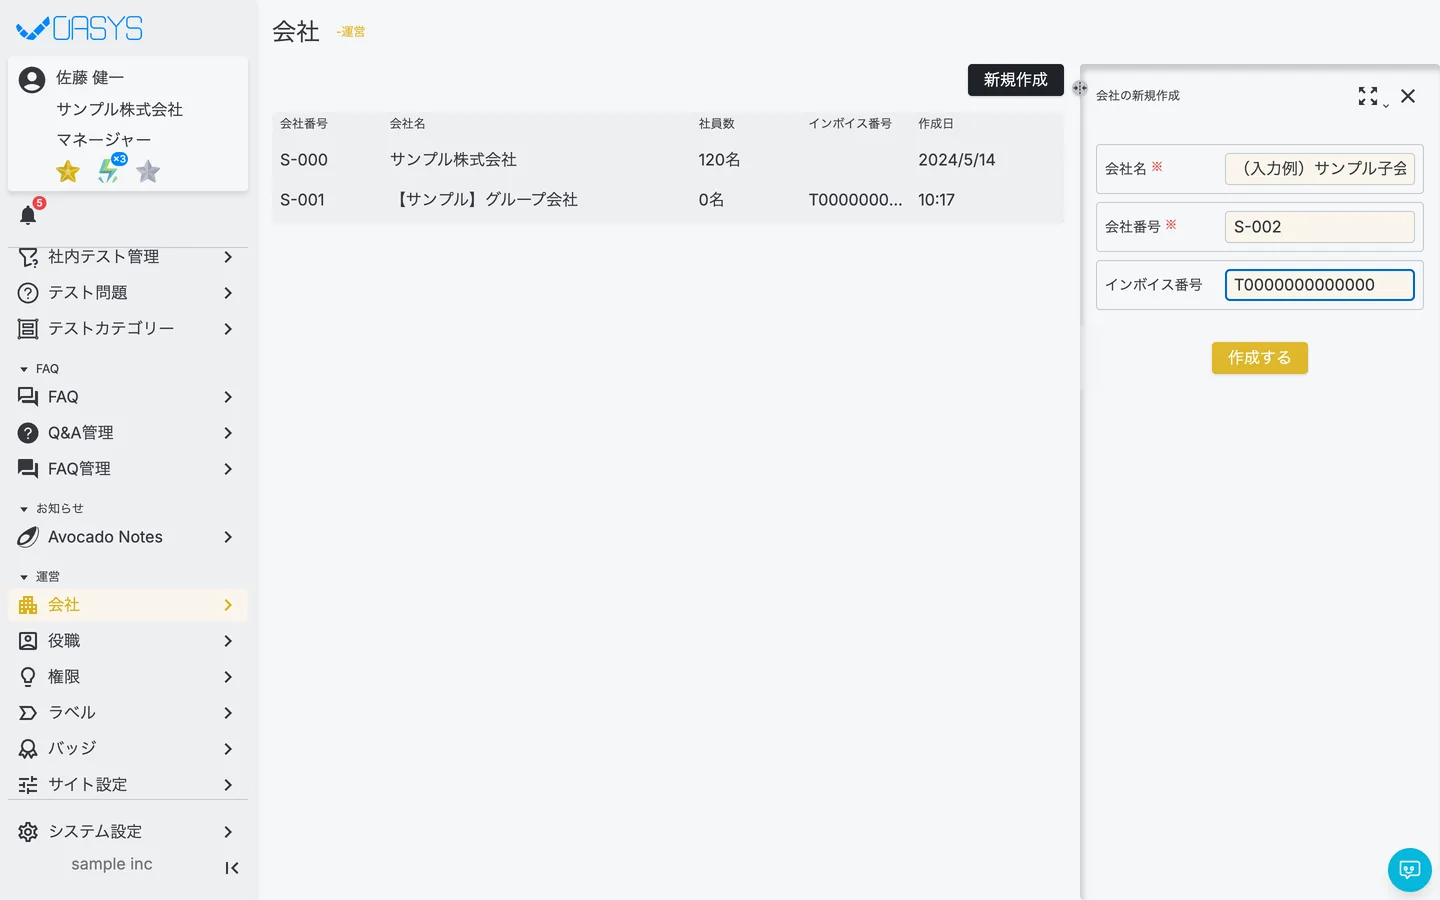Click the サイト設定 sliders icon

pyautogui.click(x=28, y=785)
